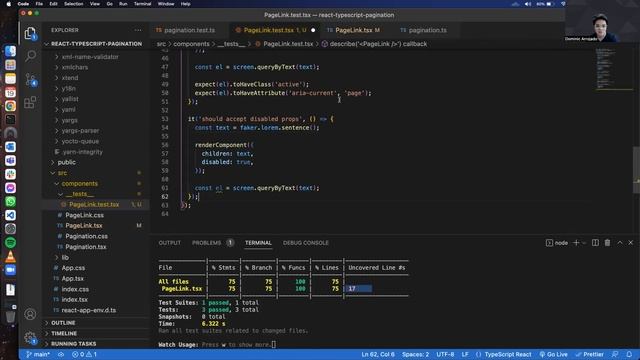Expand the RUNNING TASKS section
Image resolution: width=640 pixels, height=360 pixels.
[96, 344]
